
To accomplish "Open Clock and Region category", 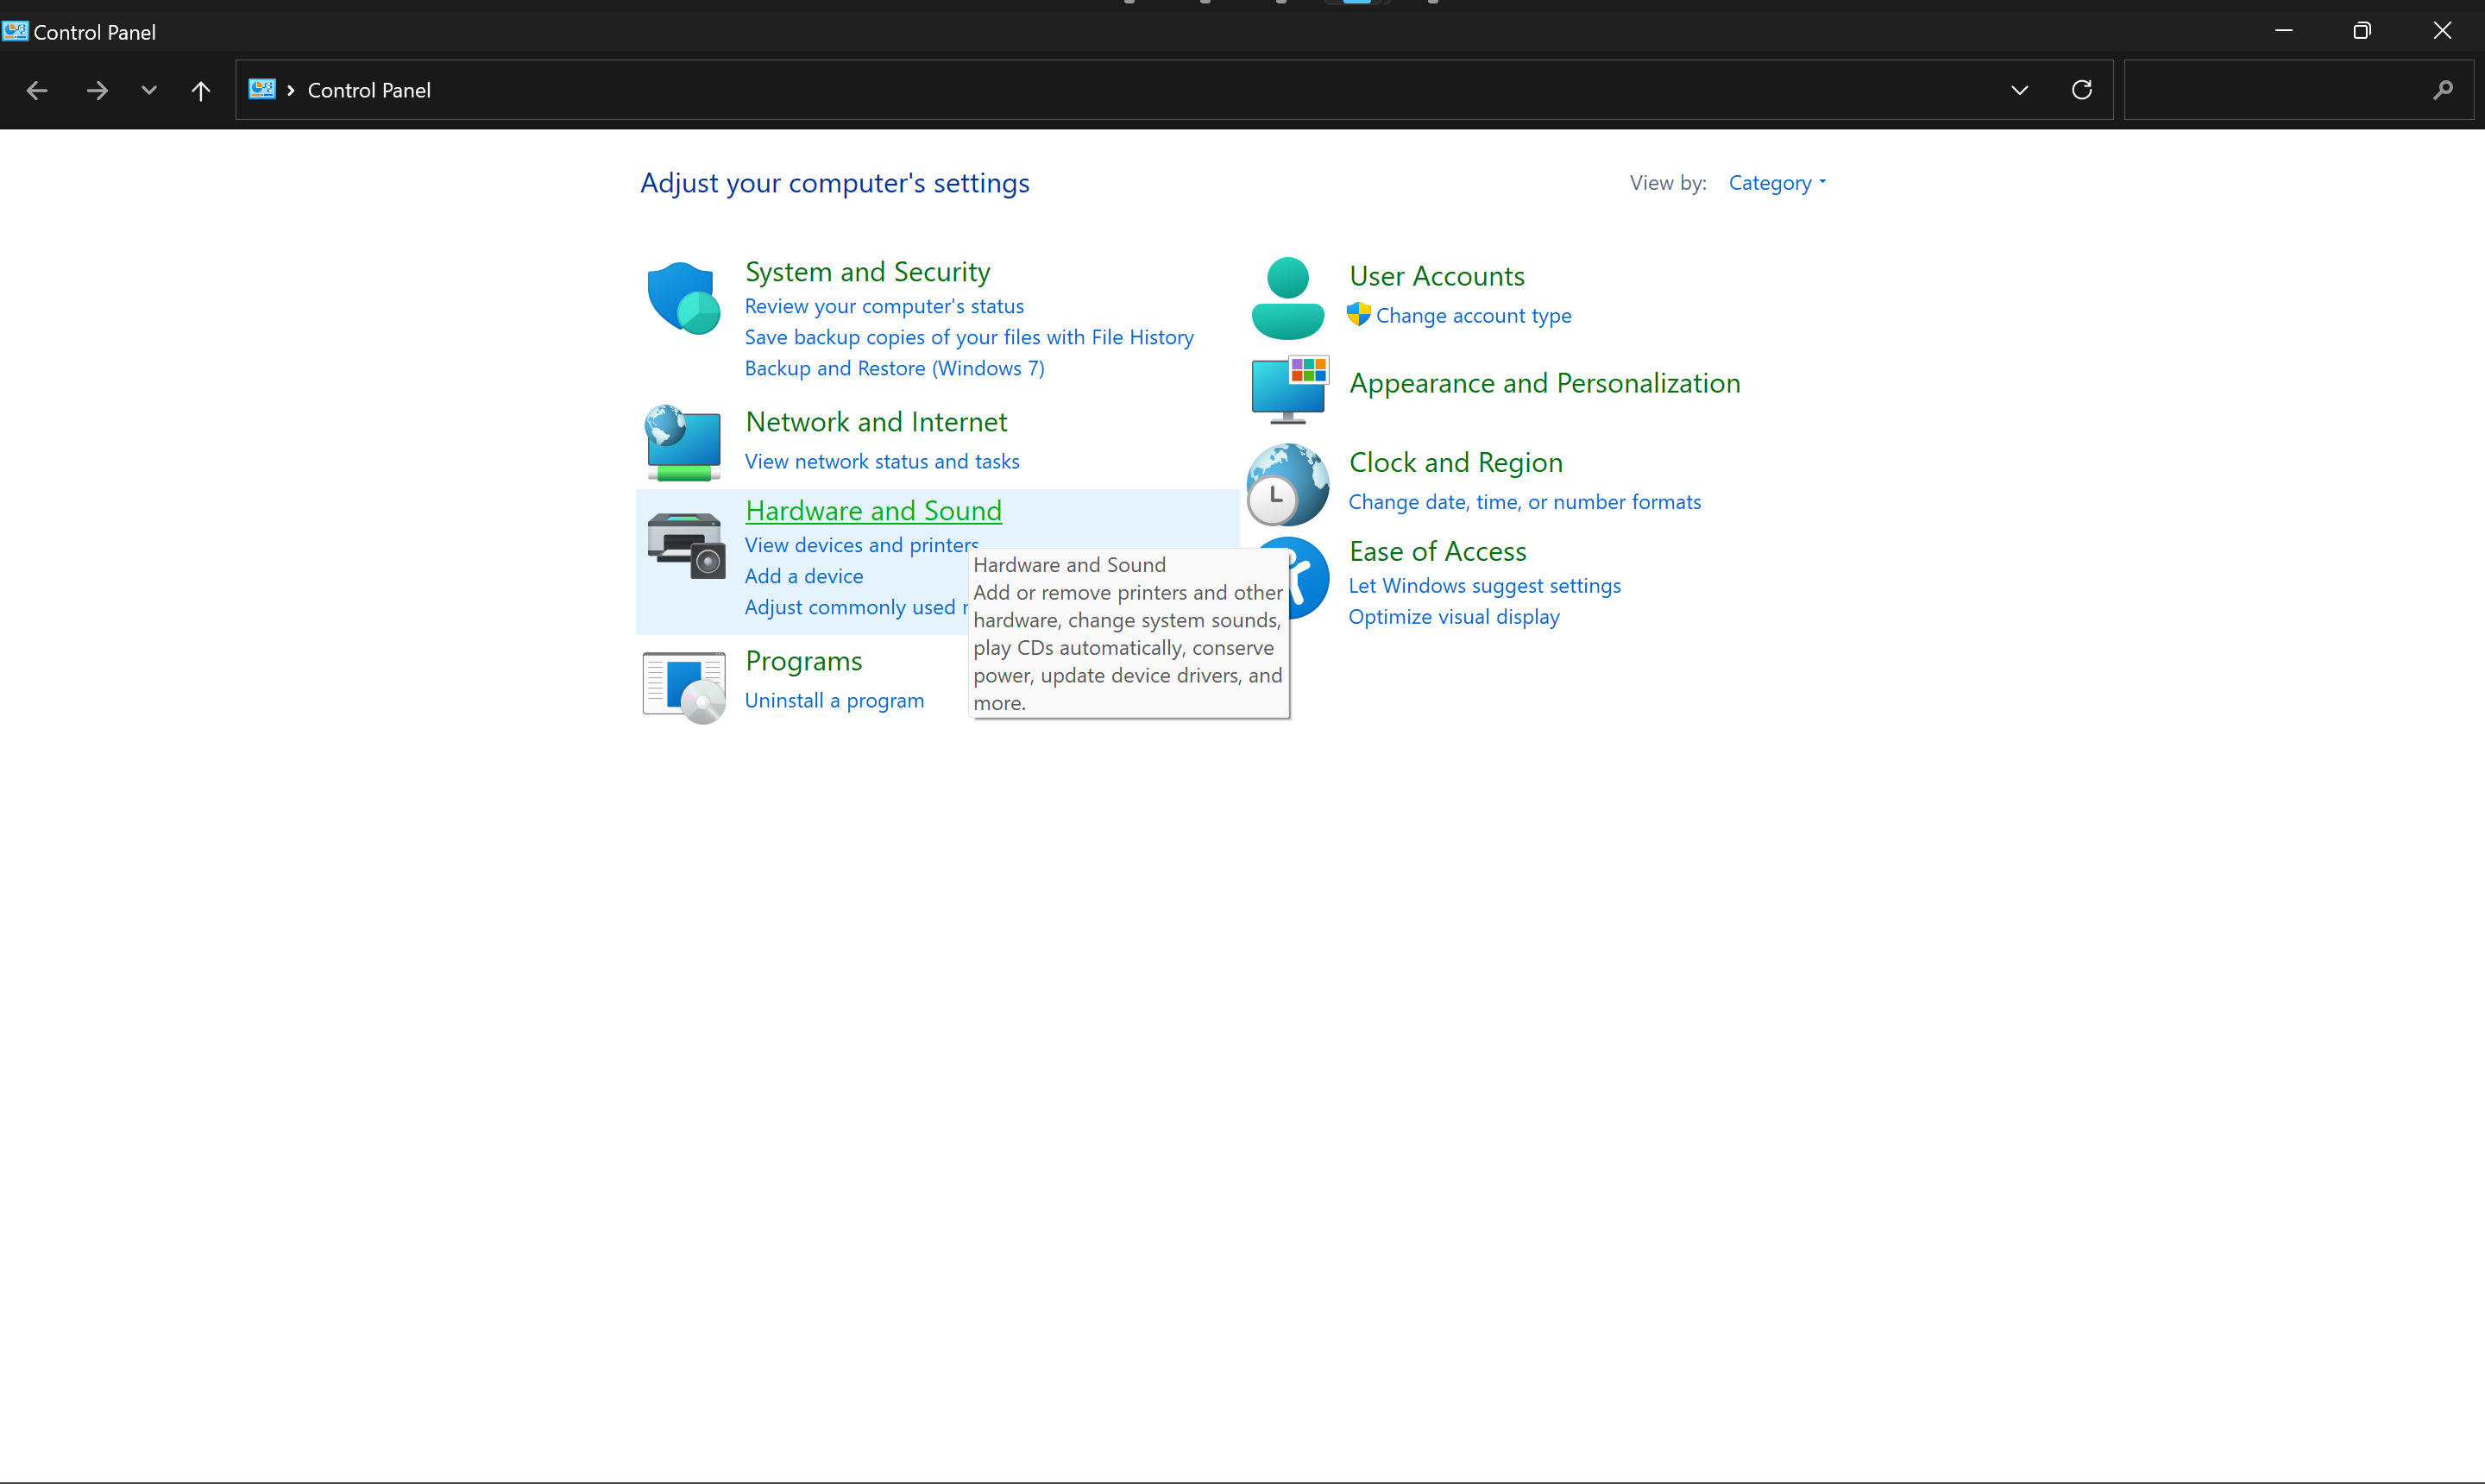I will [1456, 462].
